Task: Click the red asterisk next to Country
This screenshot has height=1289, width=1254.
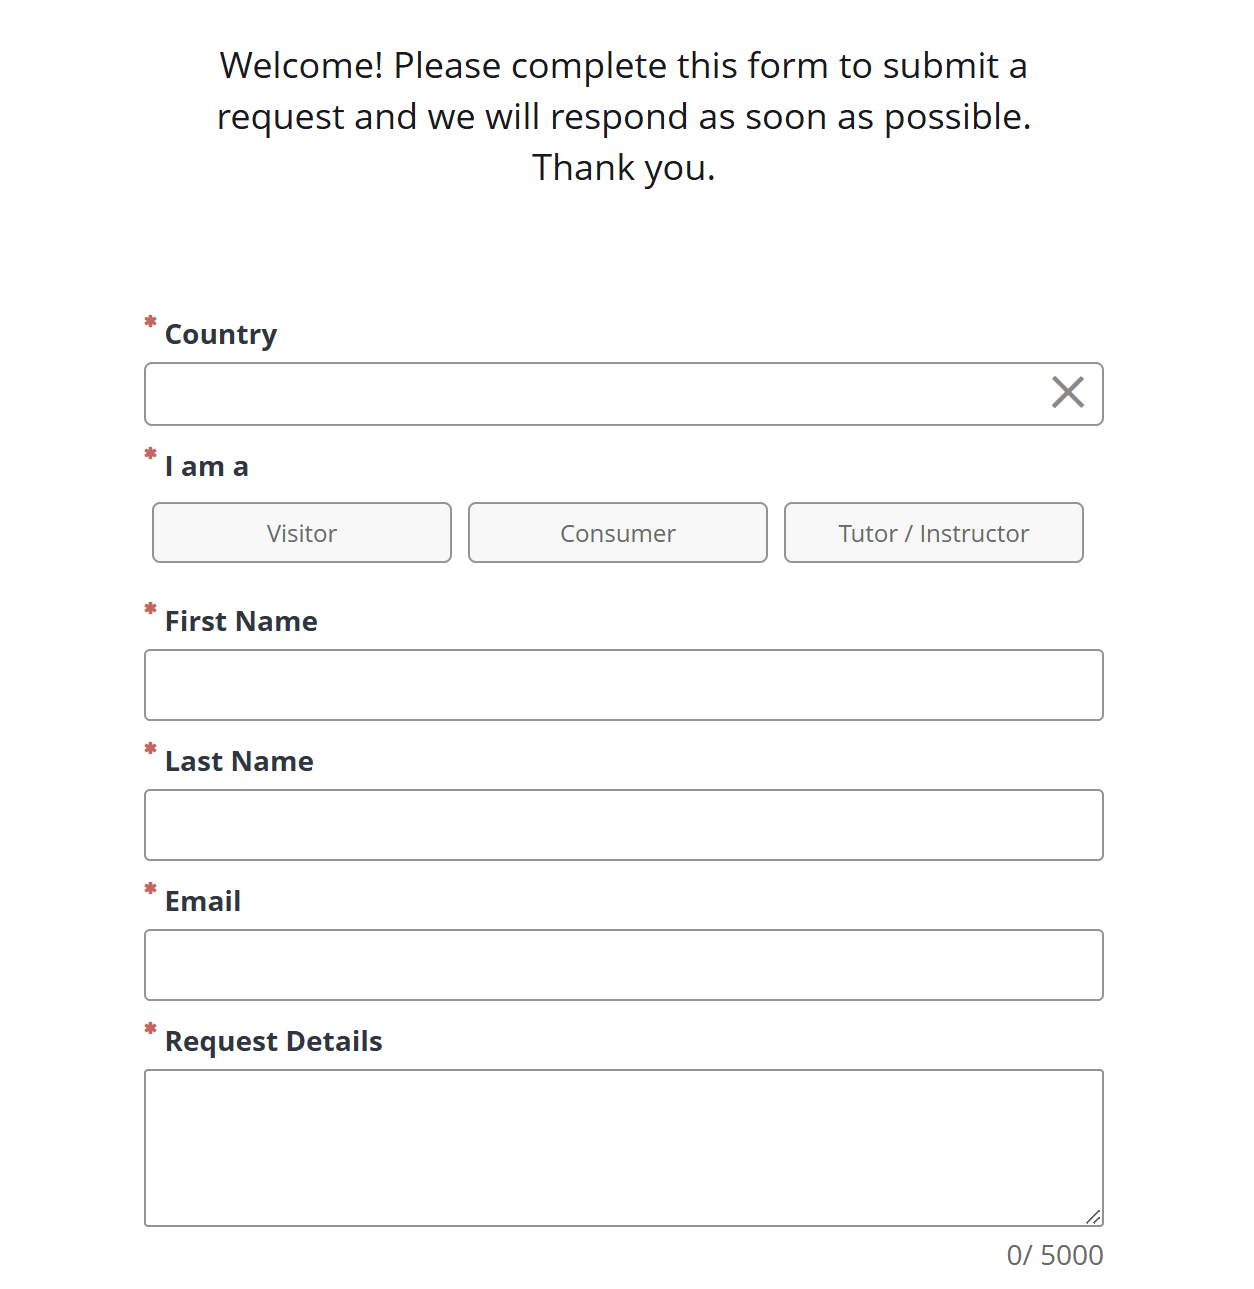Action: point(150,322)
